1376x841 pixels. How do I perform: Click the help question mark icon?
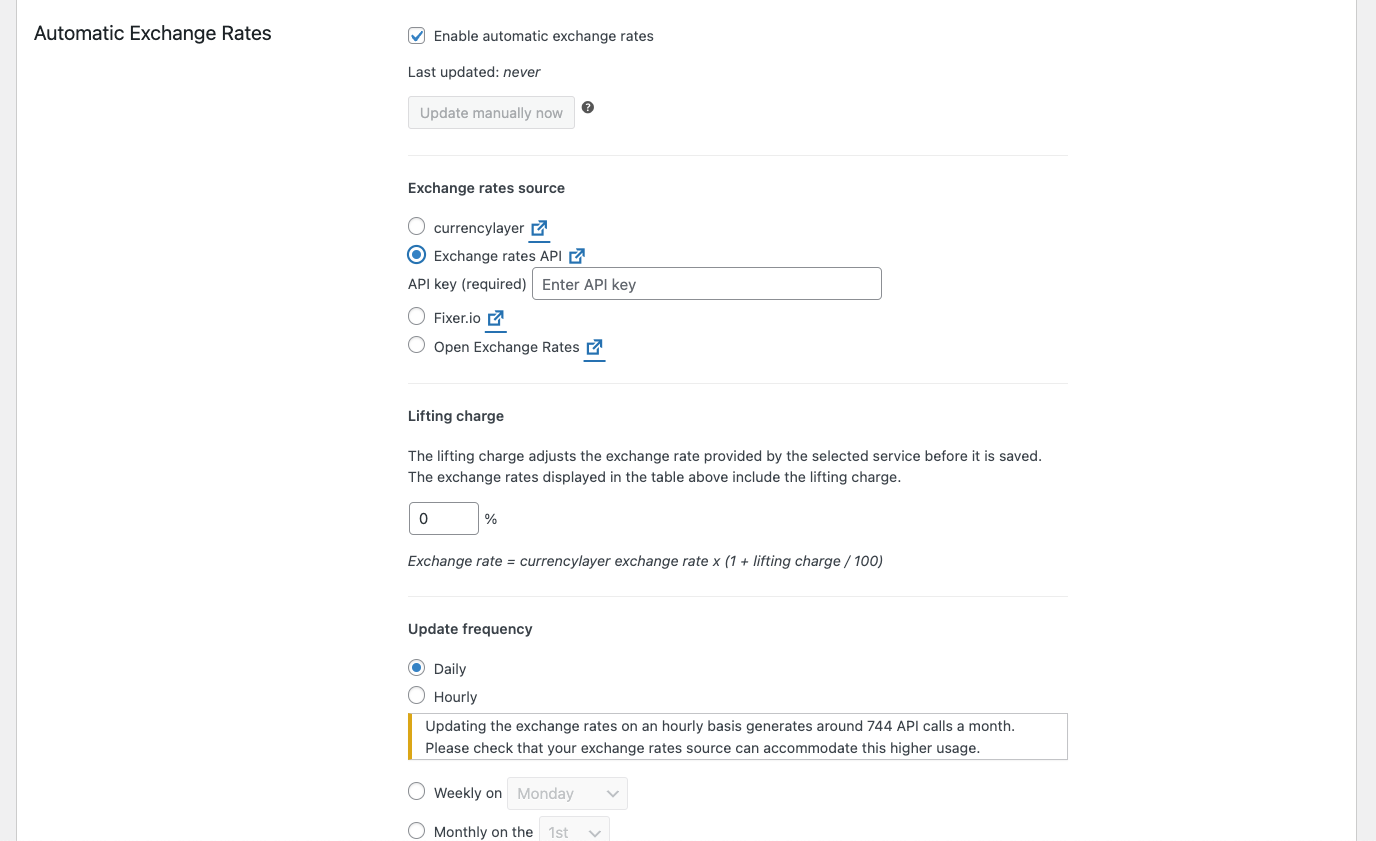coord(588,107)
